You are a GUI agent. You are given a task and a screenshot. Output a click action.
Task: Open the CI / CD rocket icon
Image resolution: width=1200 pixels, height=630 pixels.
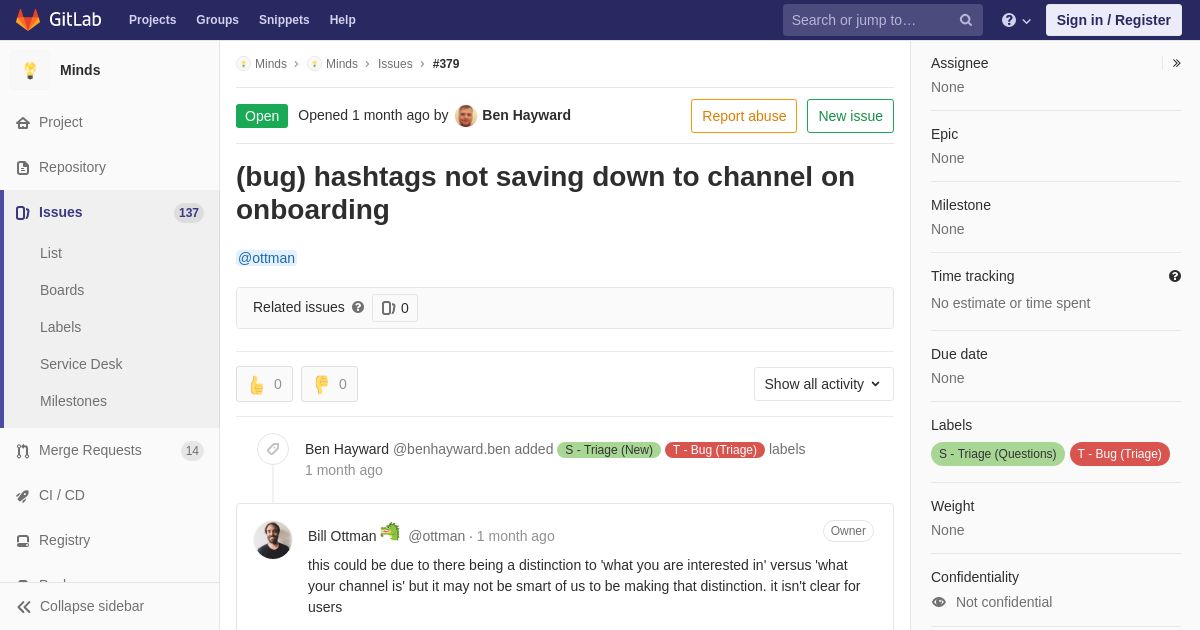(23, 495)
